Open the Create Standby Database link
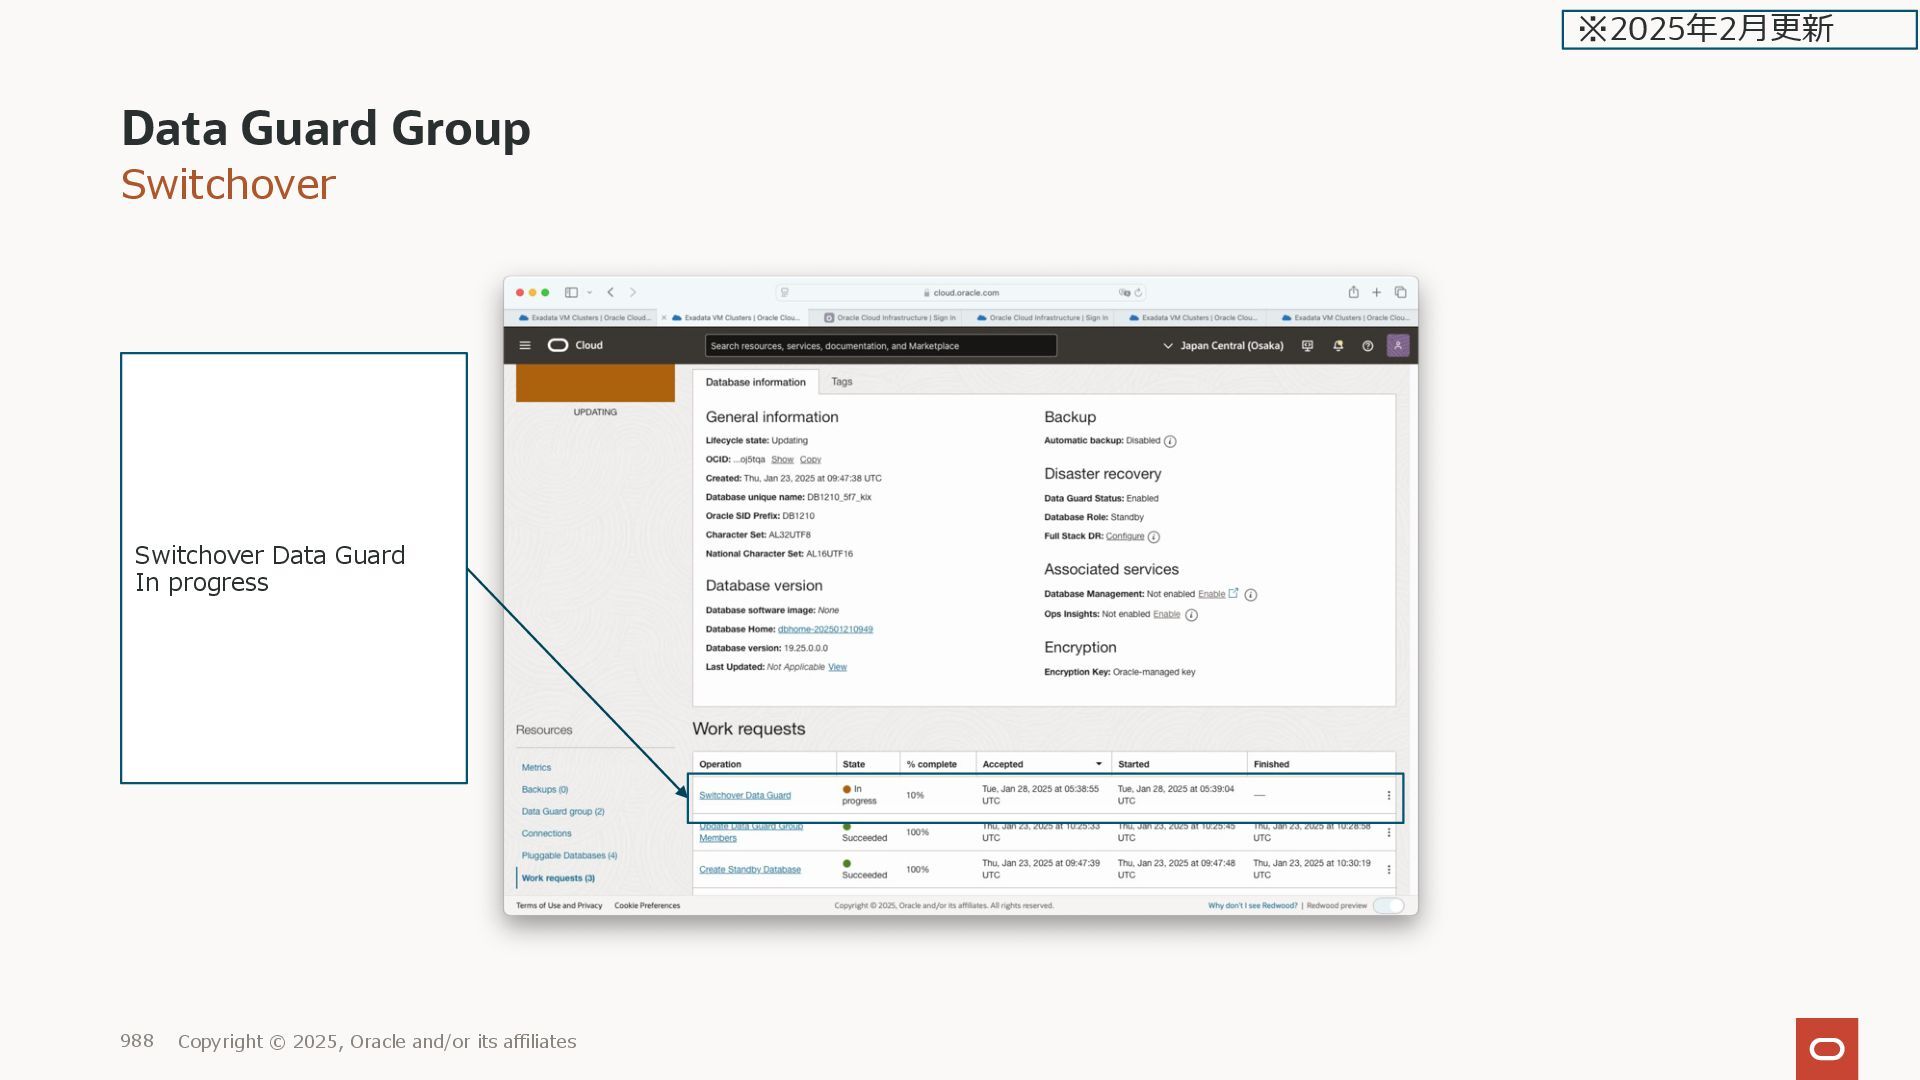The height and width of the screenshot is (1080, 1920). coord(749,870)
